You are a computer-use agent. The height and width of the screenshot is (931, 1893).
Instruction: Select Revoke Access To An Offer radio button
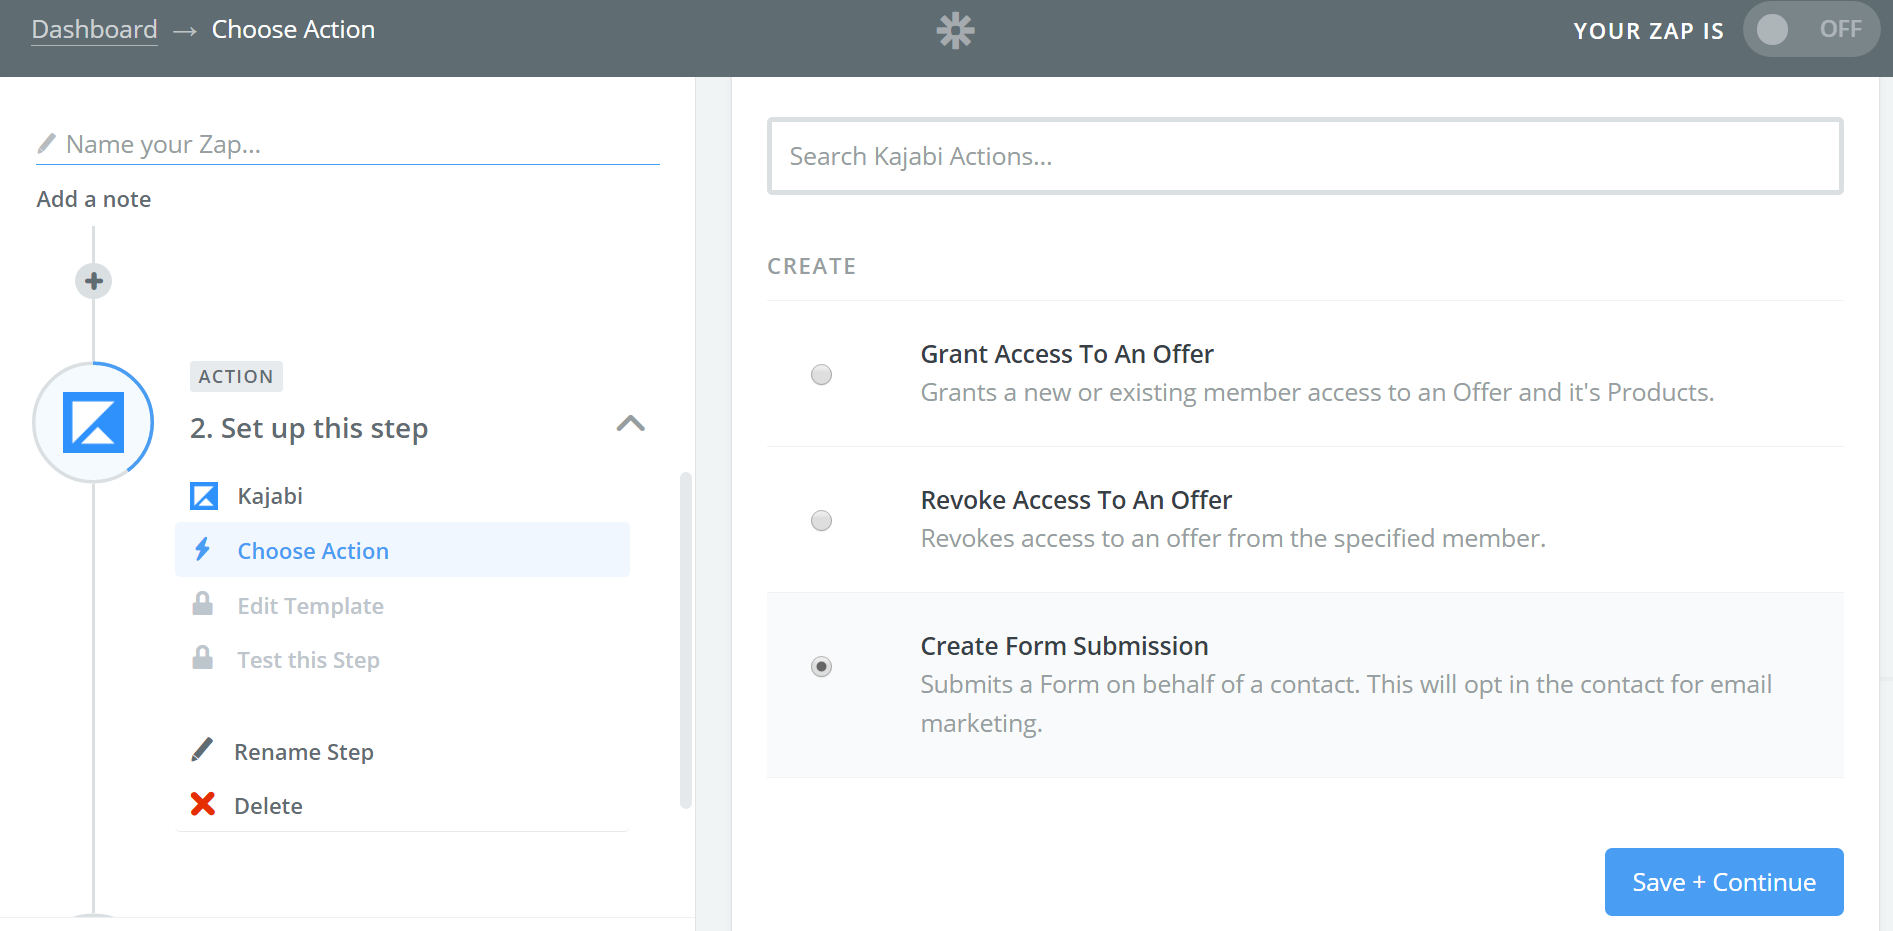click(821, 521)
